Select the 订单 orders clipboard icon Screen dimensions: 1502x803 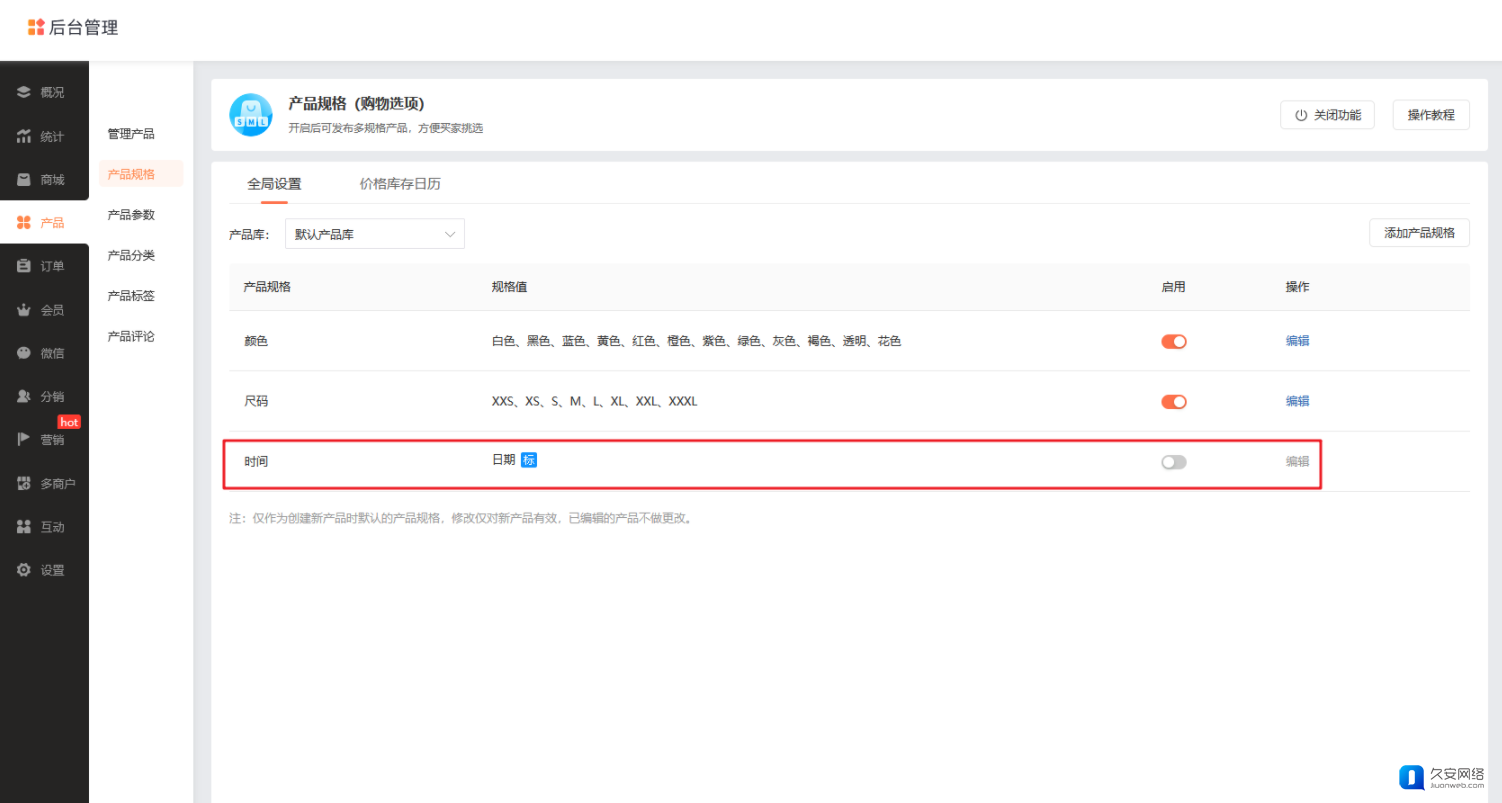pyautogui.click(x=24, y=266)
